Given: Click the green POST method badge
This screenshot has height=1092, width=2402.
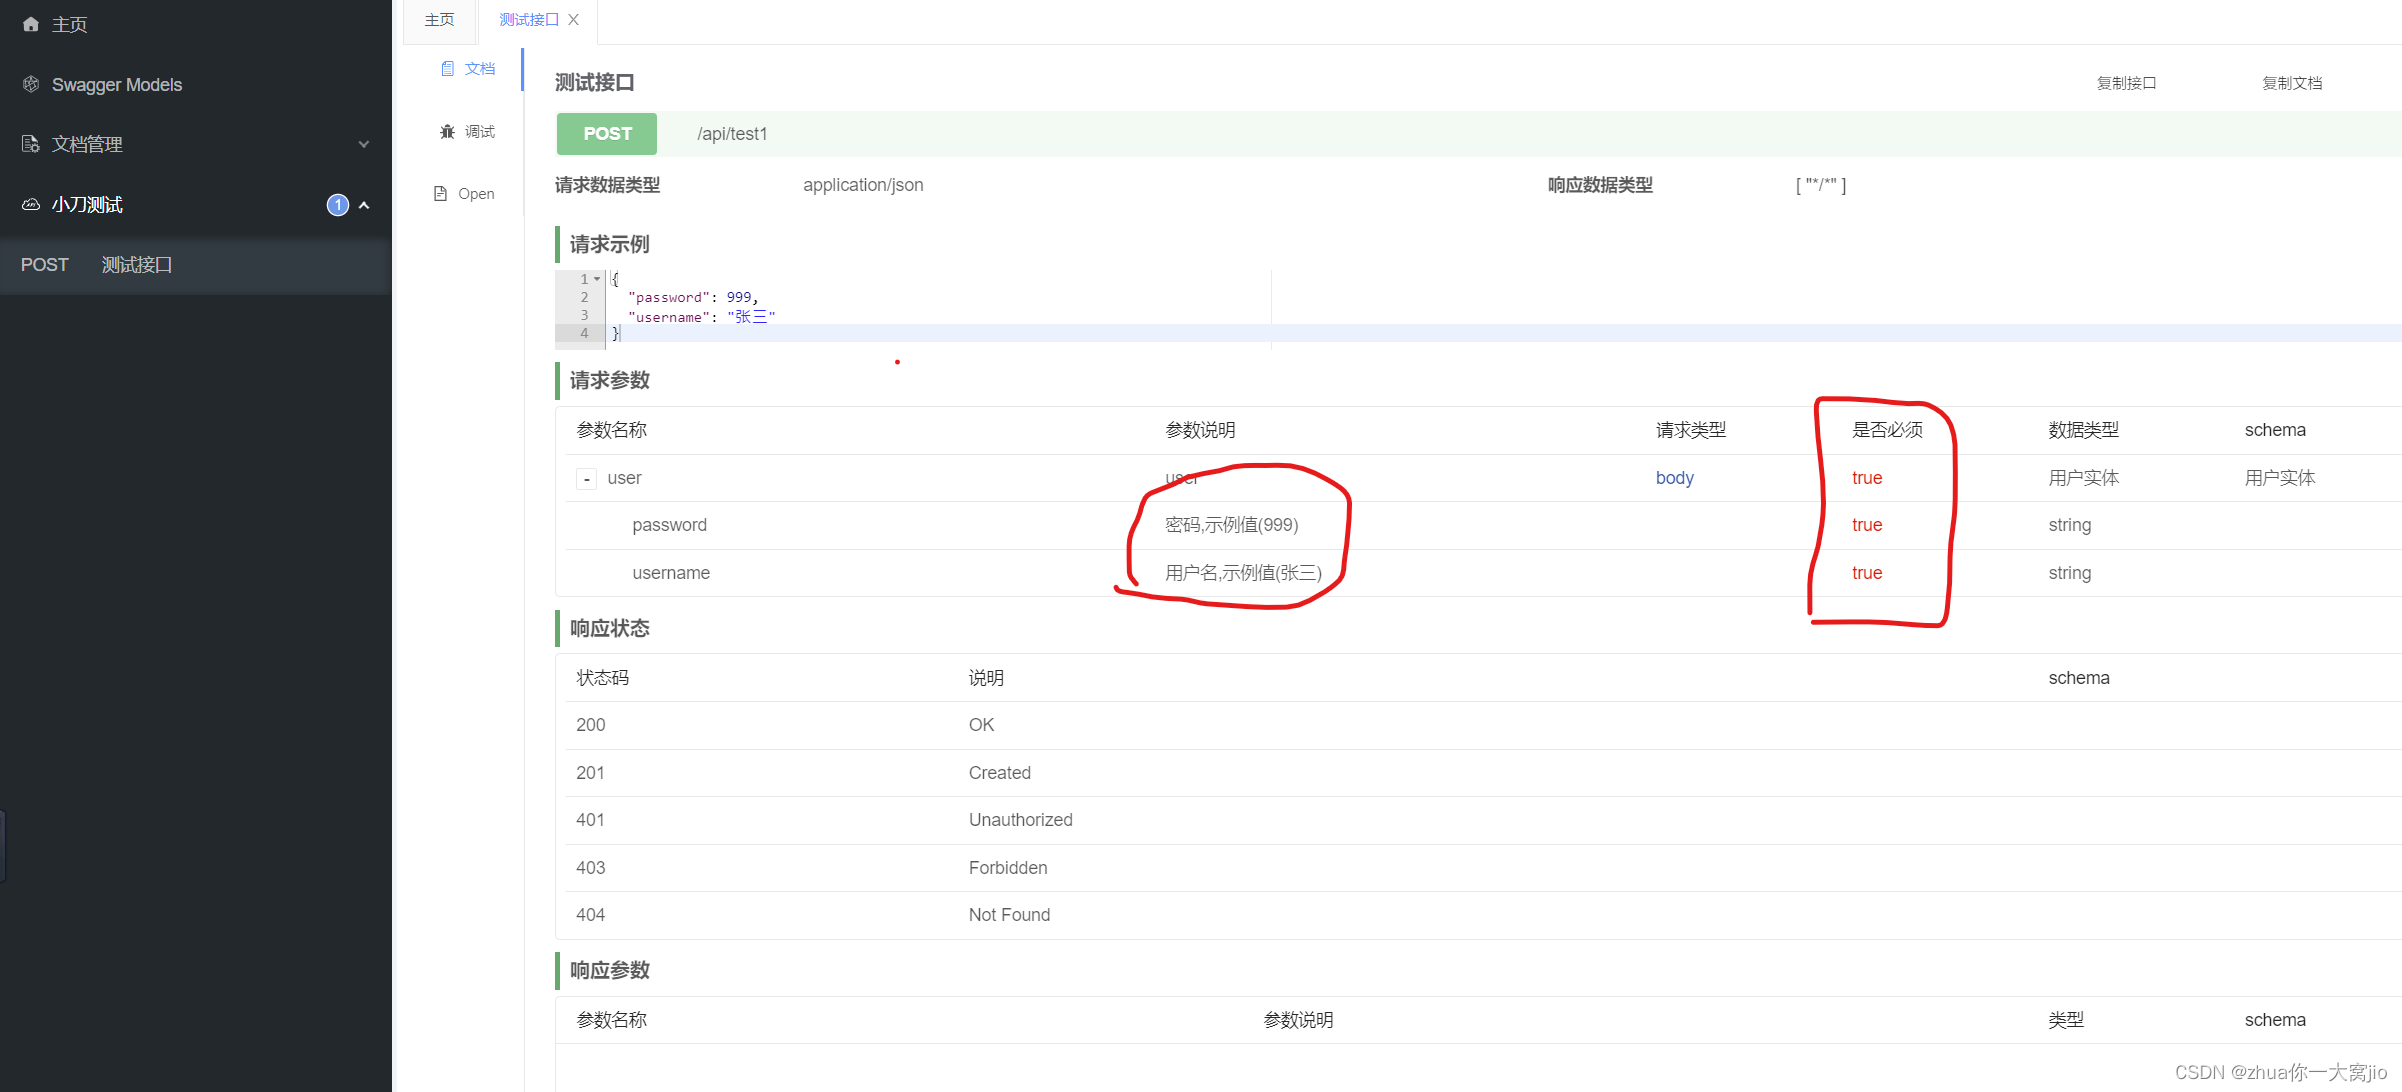Looking at the screenshot, I should [606, 133].
